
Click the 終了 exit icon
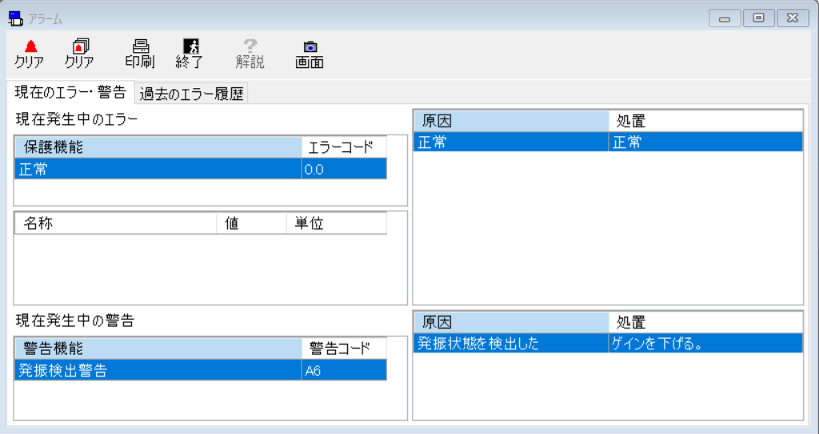pos(189,46)
